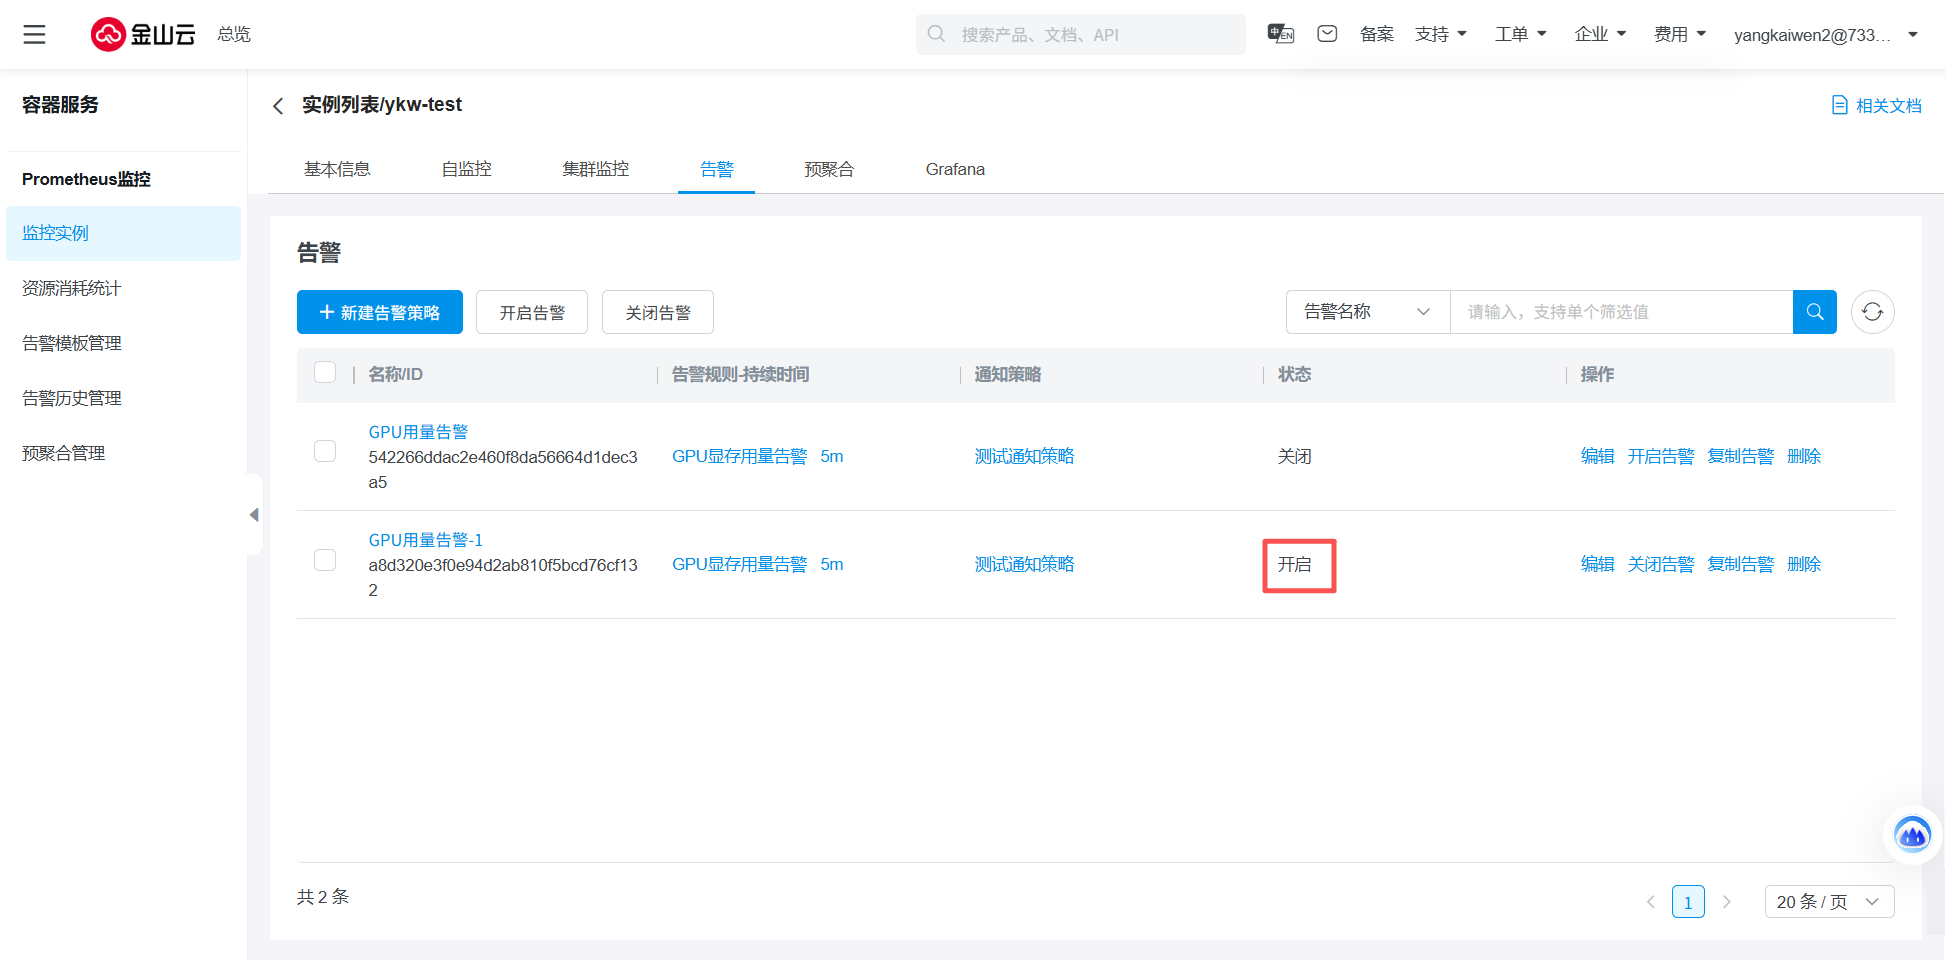Click the Kingsoft Cloud logo

click(x=143, y=35)
